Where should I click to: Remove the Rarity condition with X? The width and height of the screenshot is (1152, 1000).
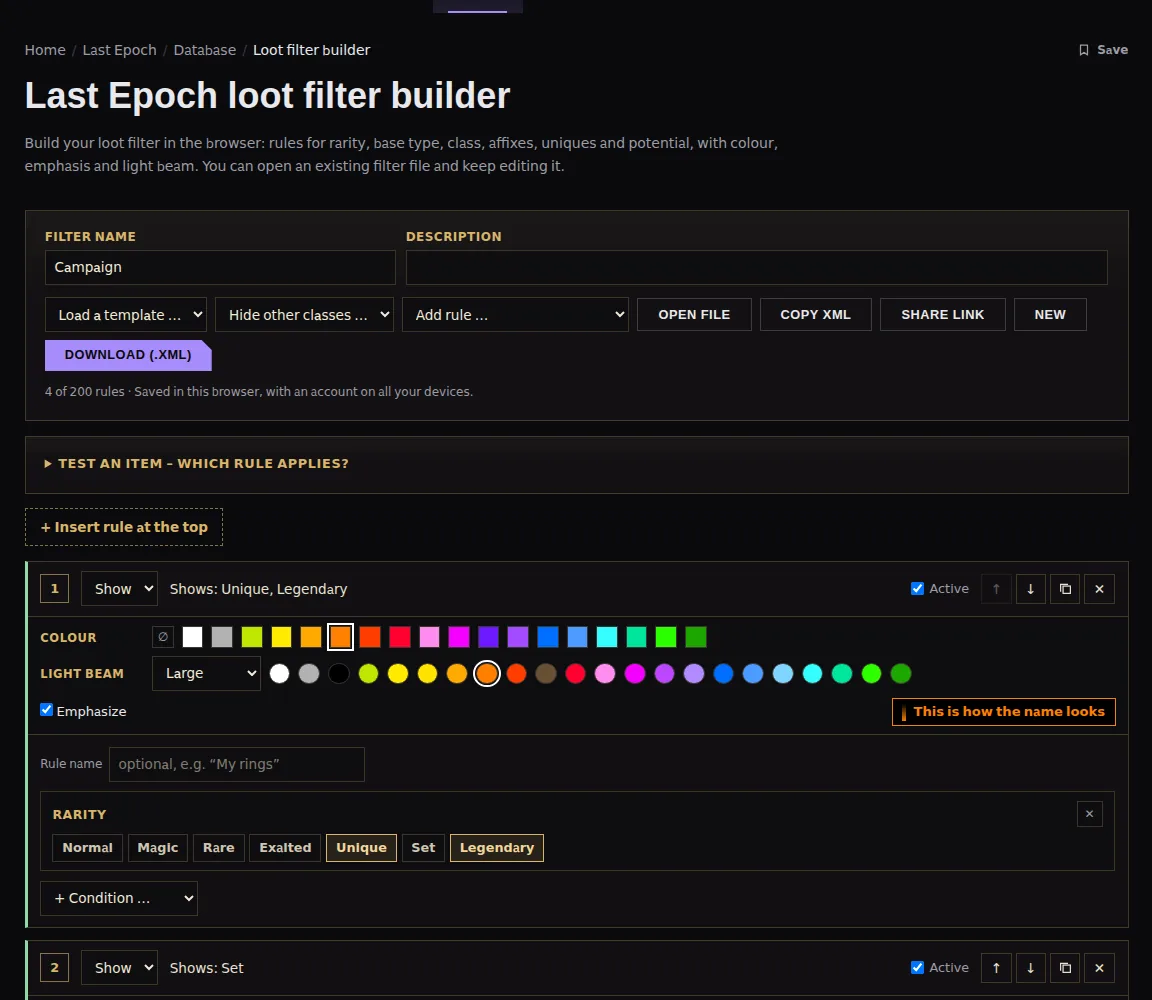tap(1090, 813)
